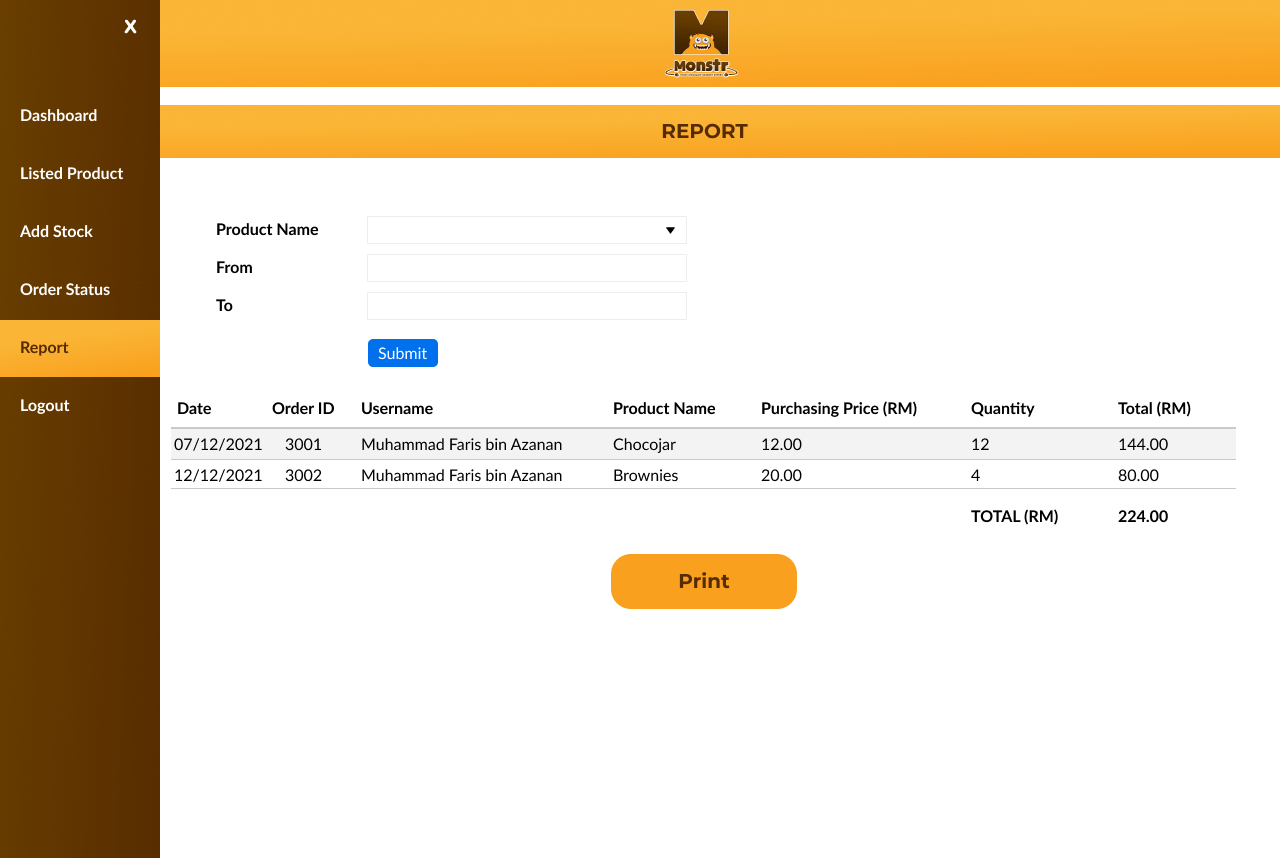Viewport: 1280px width, 858px height.
Task: Open the Dashboard menu item
Action: point(59,115)
